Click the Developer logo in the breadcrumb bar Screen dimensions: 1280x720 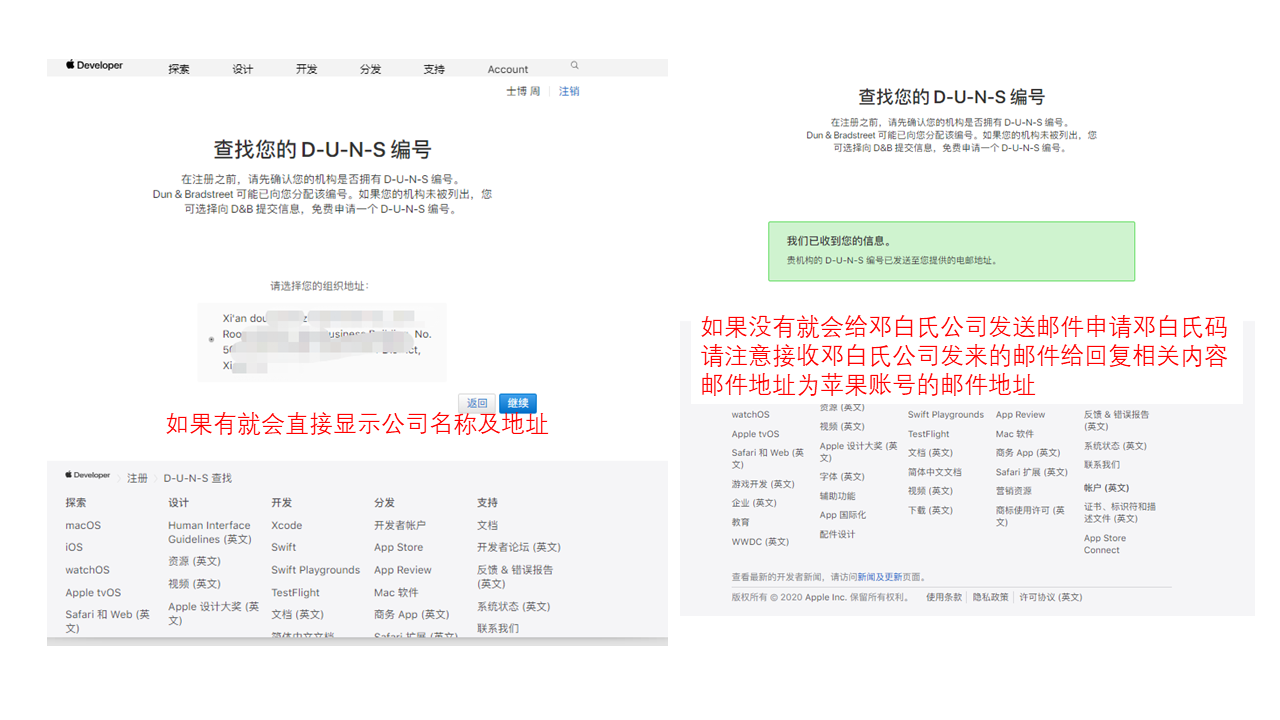pos(88,476)
